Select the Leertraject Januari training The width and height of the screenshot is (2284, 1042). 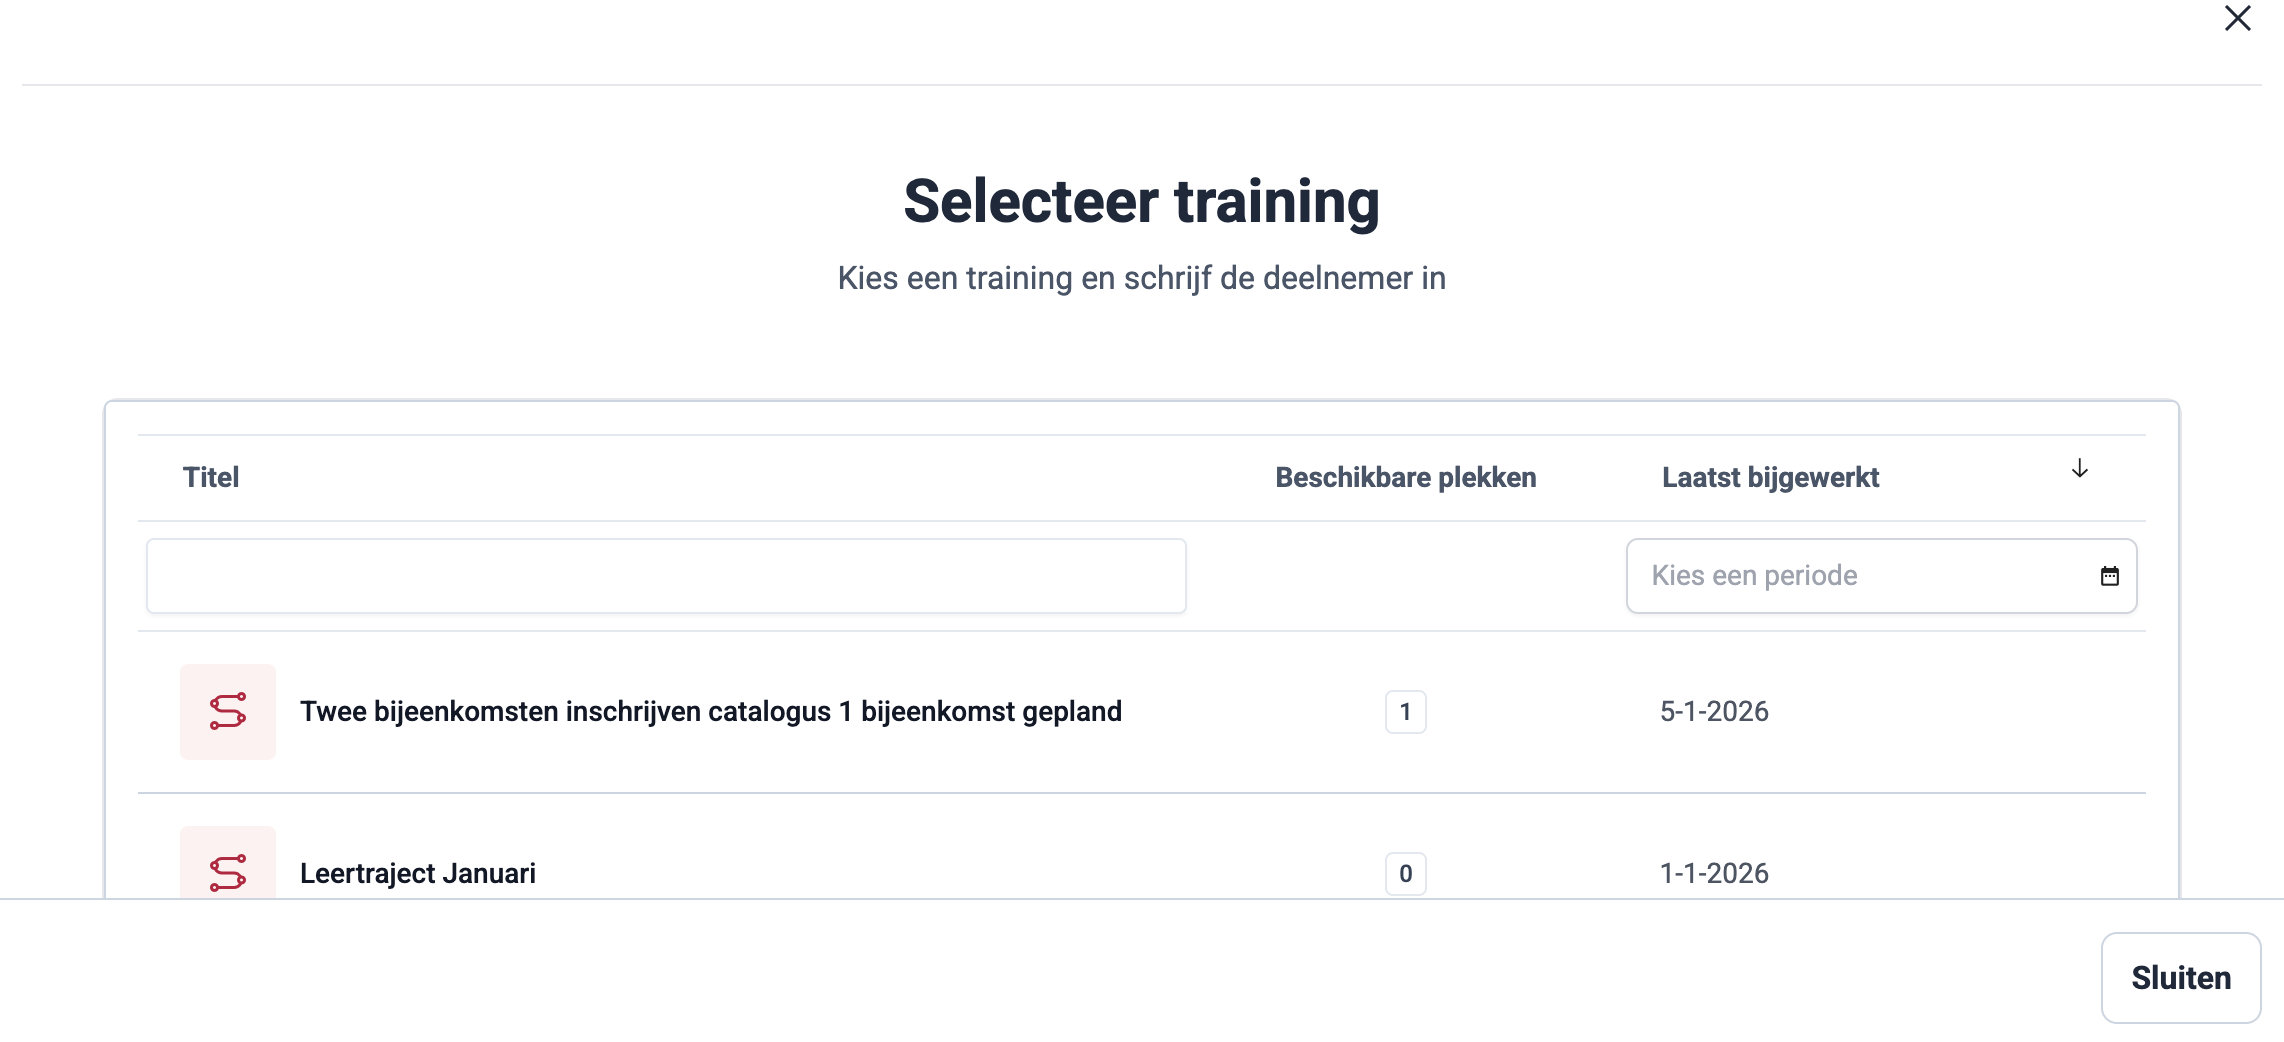tap(418, 874)
